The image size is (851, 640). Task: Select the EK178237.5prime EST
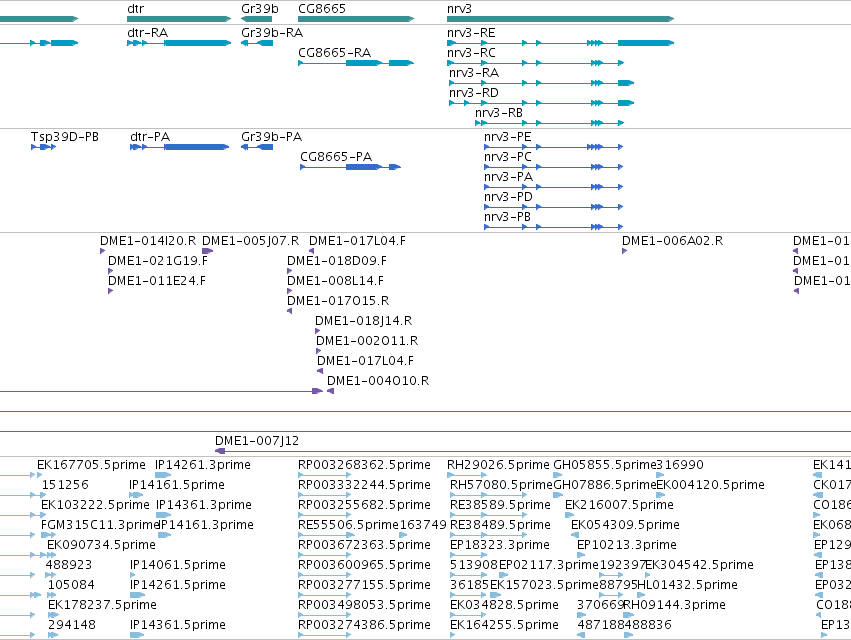pyautogui.click(x=53, y=615)
